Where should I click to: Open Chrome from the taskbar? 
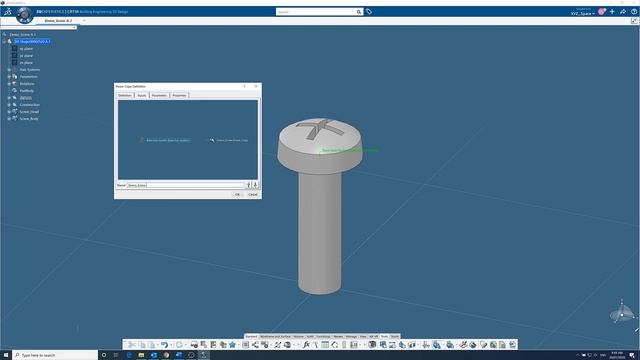(166, 355)
